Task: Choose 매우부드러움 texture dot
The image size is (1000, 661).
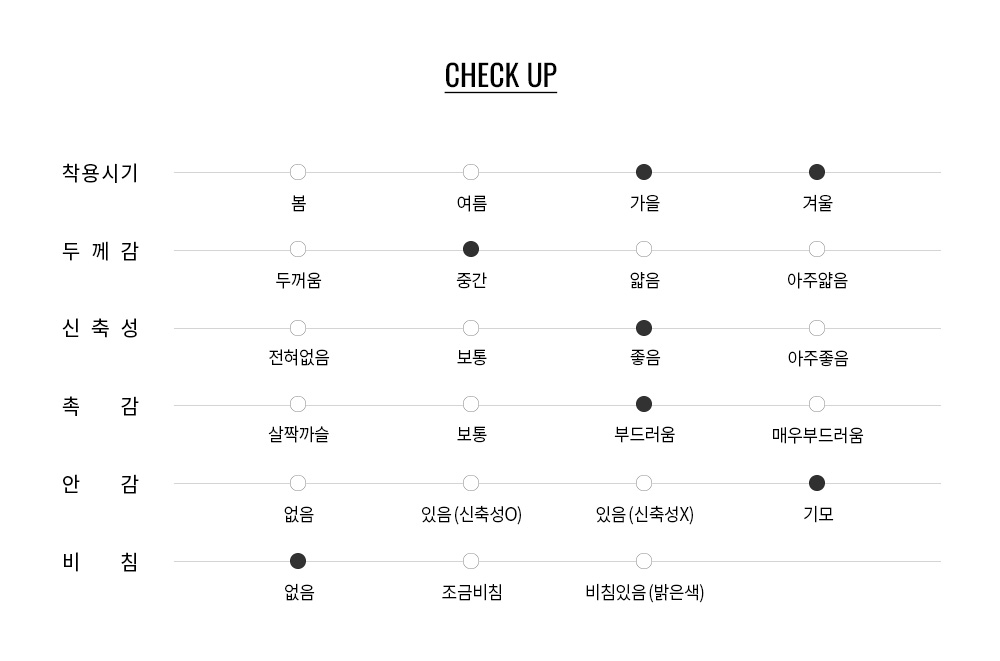Action: (x=817, y=404)
